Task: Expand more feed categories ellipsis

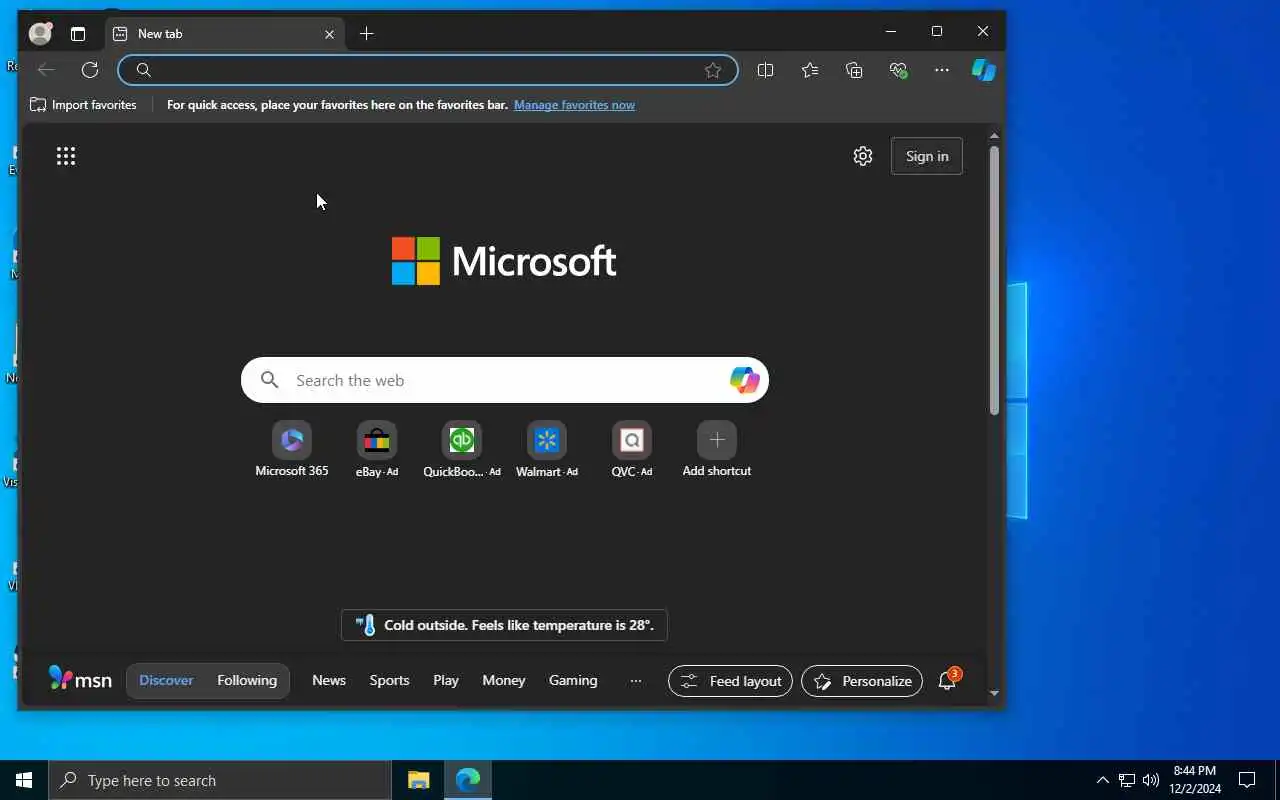Action: click(636, 681)
